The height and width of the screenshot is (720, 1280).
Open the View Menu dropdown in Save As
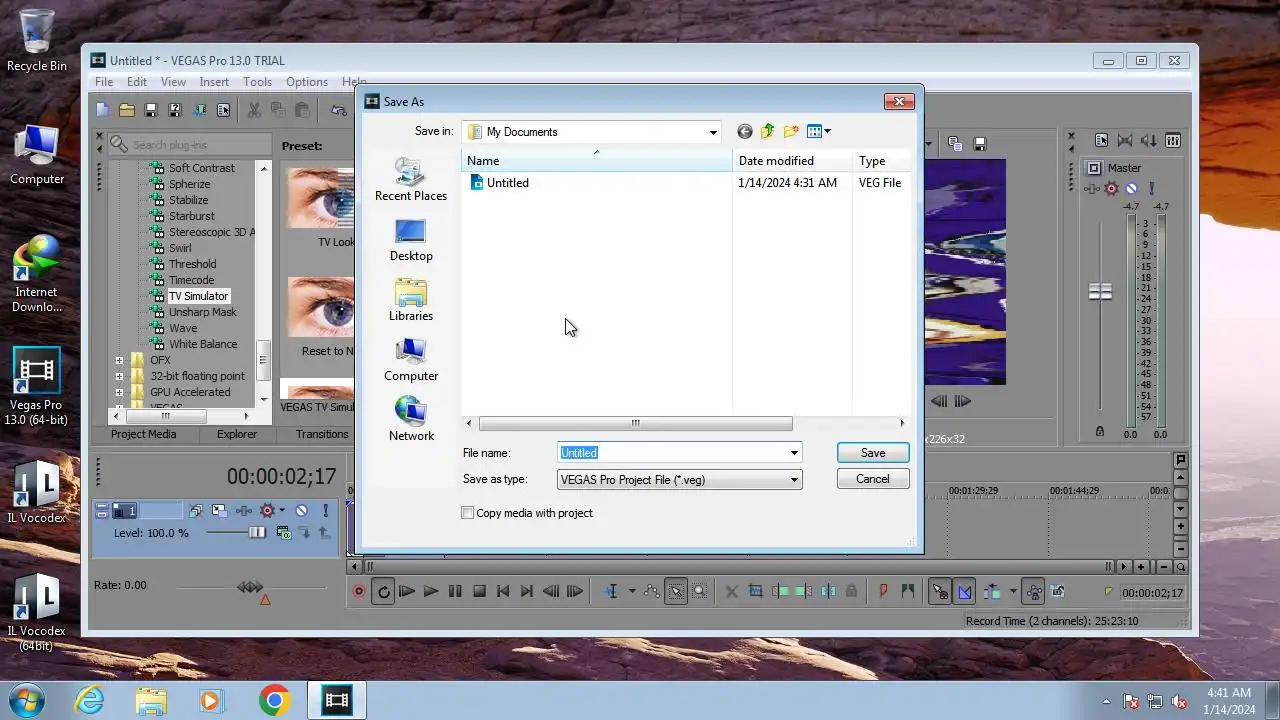(x=819, y=131)
